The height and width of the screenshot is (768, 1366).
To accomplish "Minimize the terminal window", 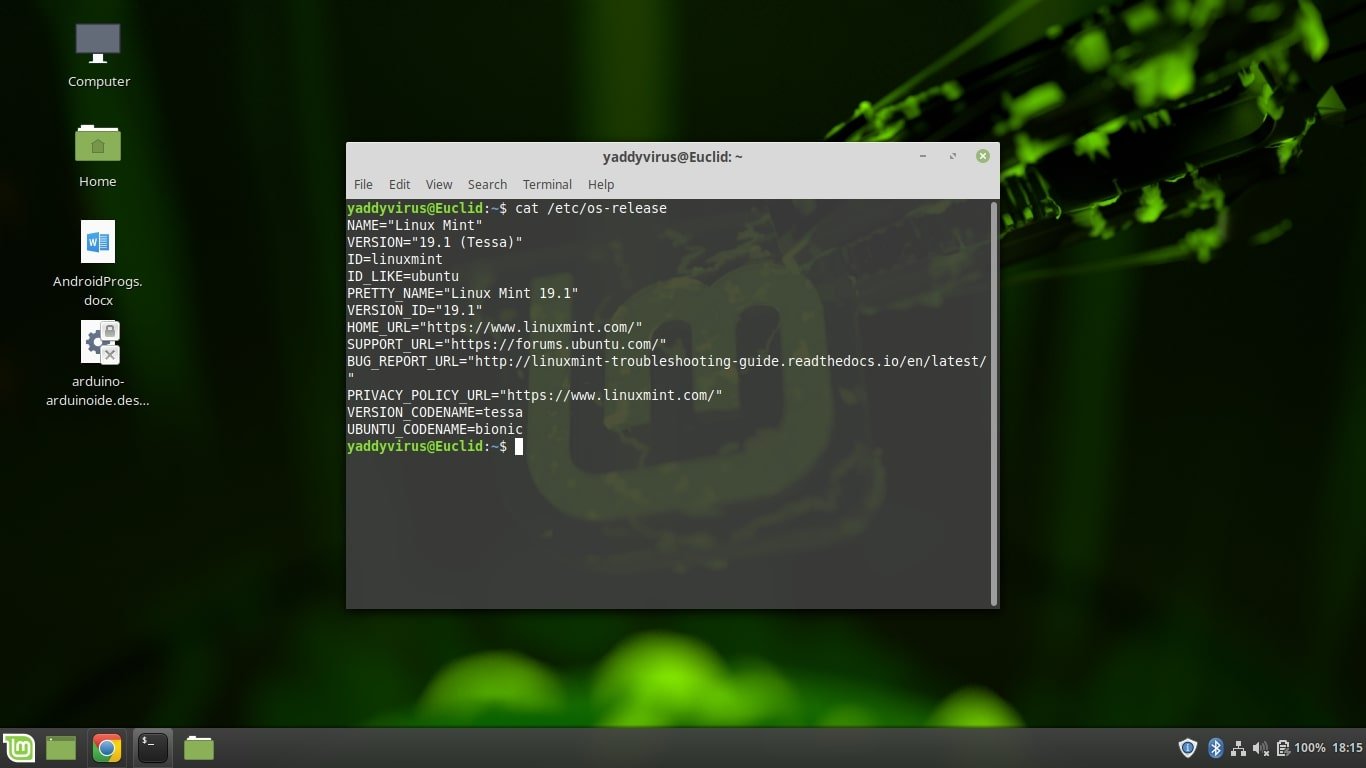I will point(922,156).
